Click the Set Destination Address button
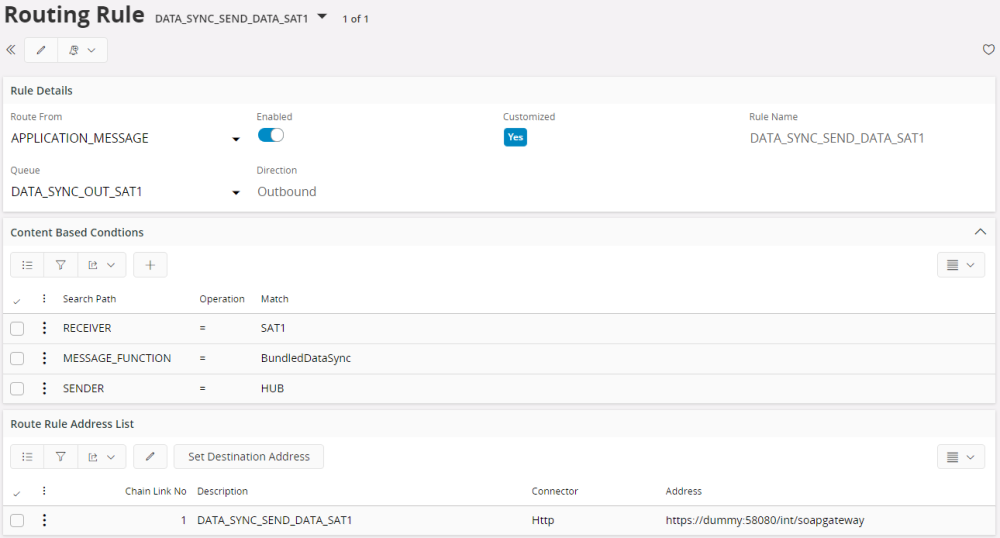Image resolution: width=1000 pixels, height=538 pixels. pos(249,457)
